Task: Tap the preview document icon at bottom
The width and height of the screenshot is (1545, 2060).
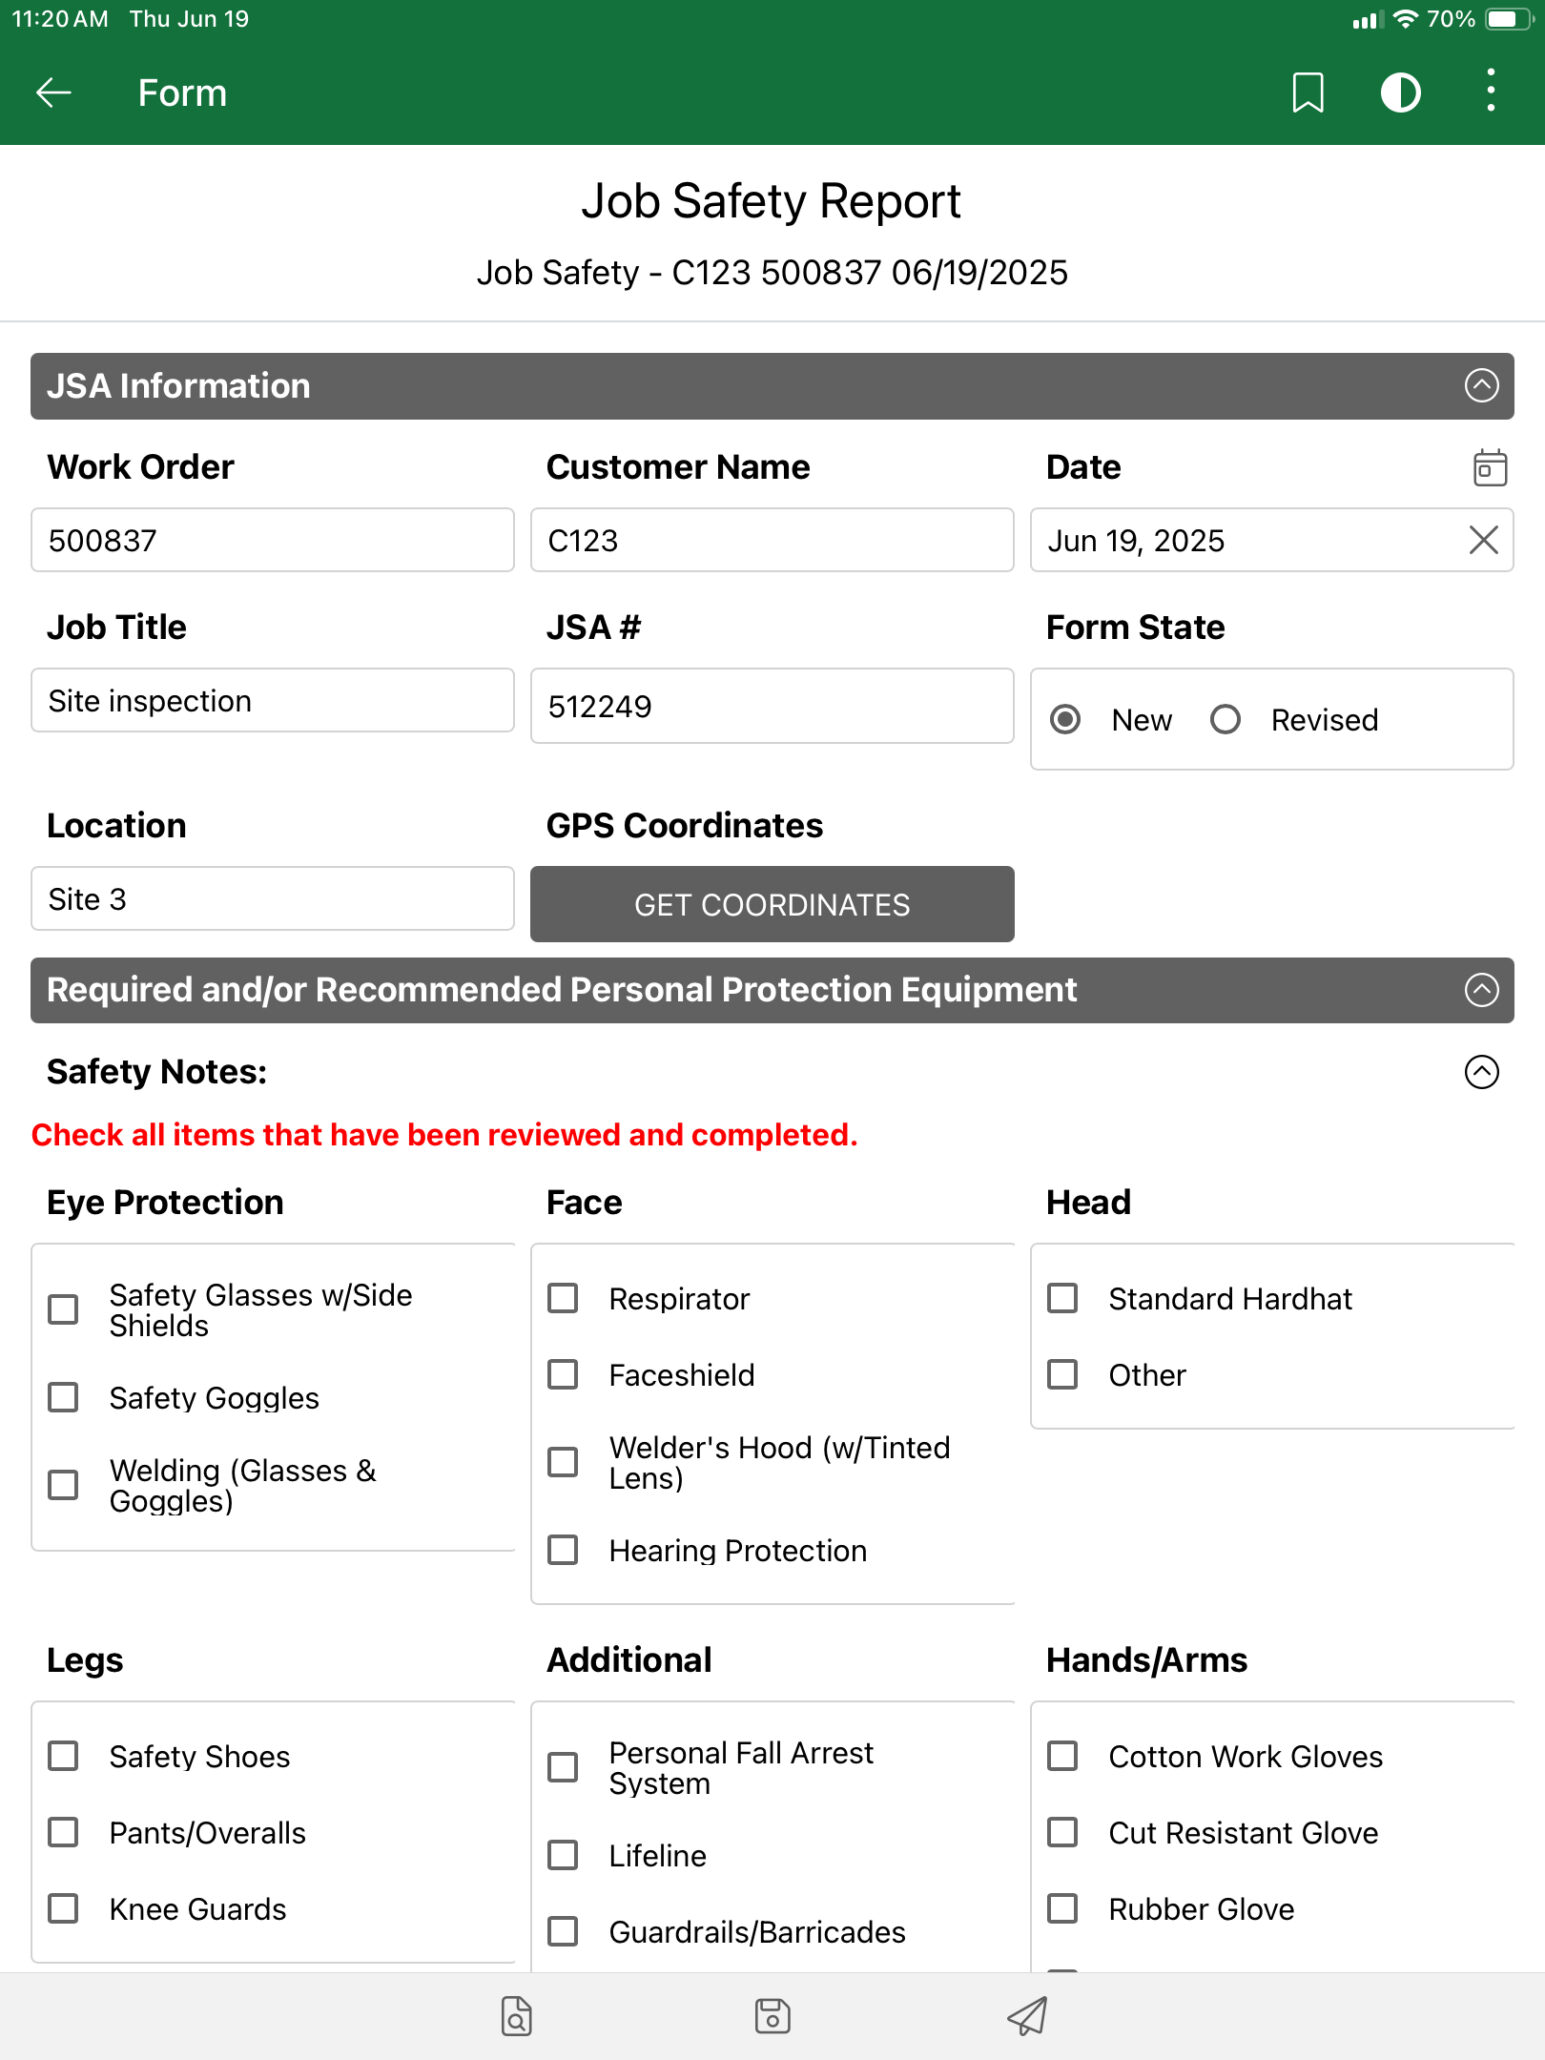Action: coord(516,2016)
